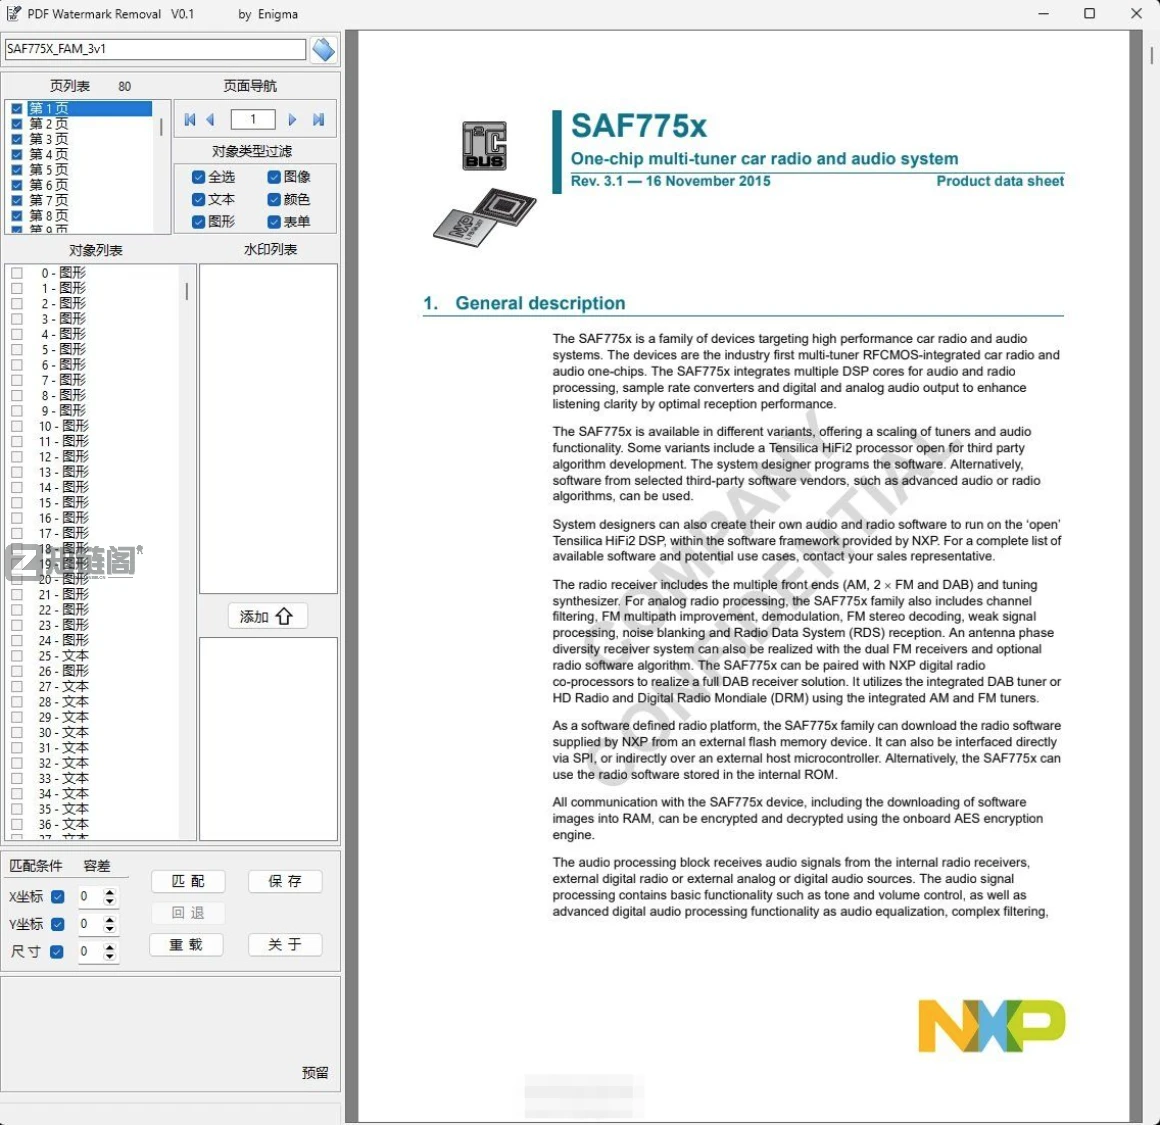Check object 25 - 文本 checkbox
This screenshot has width=1160, height=1125.
tap(17, 655)
